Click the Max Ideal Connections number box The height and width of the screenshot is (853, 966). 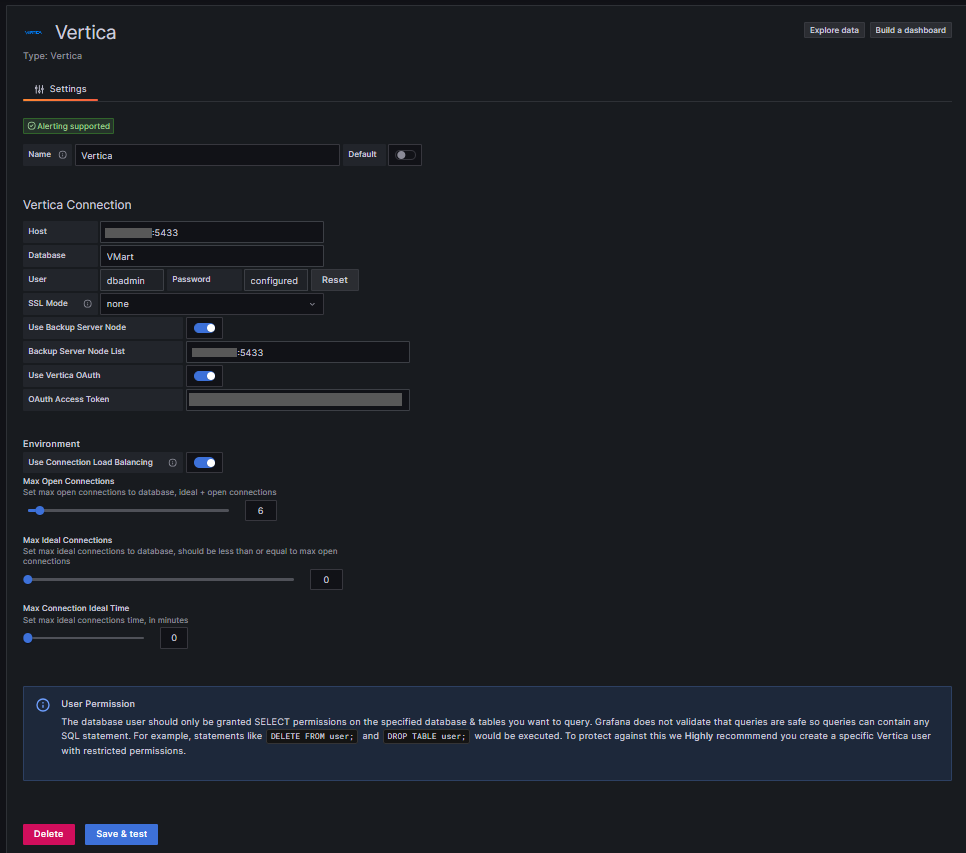click(326, 580)
